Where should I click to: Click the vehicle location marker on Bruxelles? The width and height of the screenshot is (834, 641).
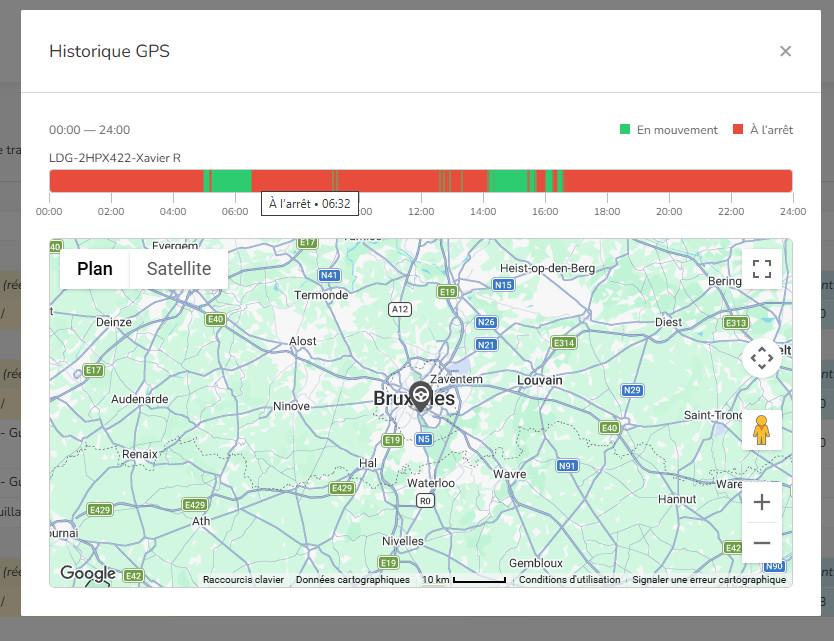pyautogui.click(x=420, y=396)
